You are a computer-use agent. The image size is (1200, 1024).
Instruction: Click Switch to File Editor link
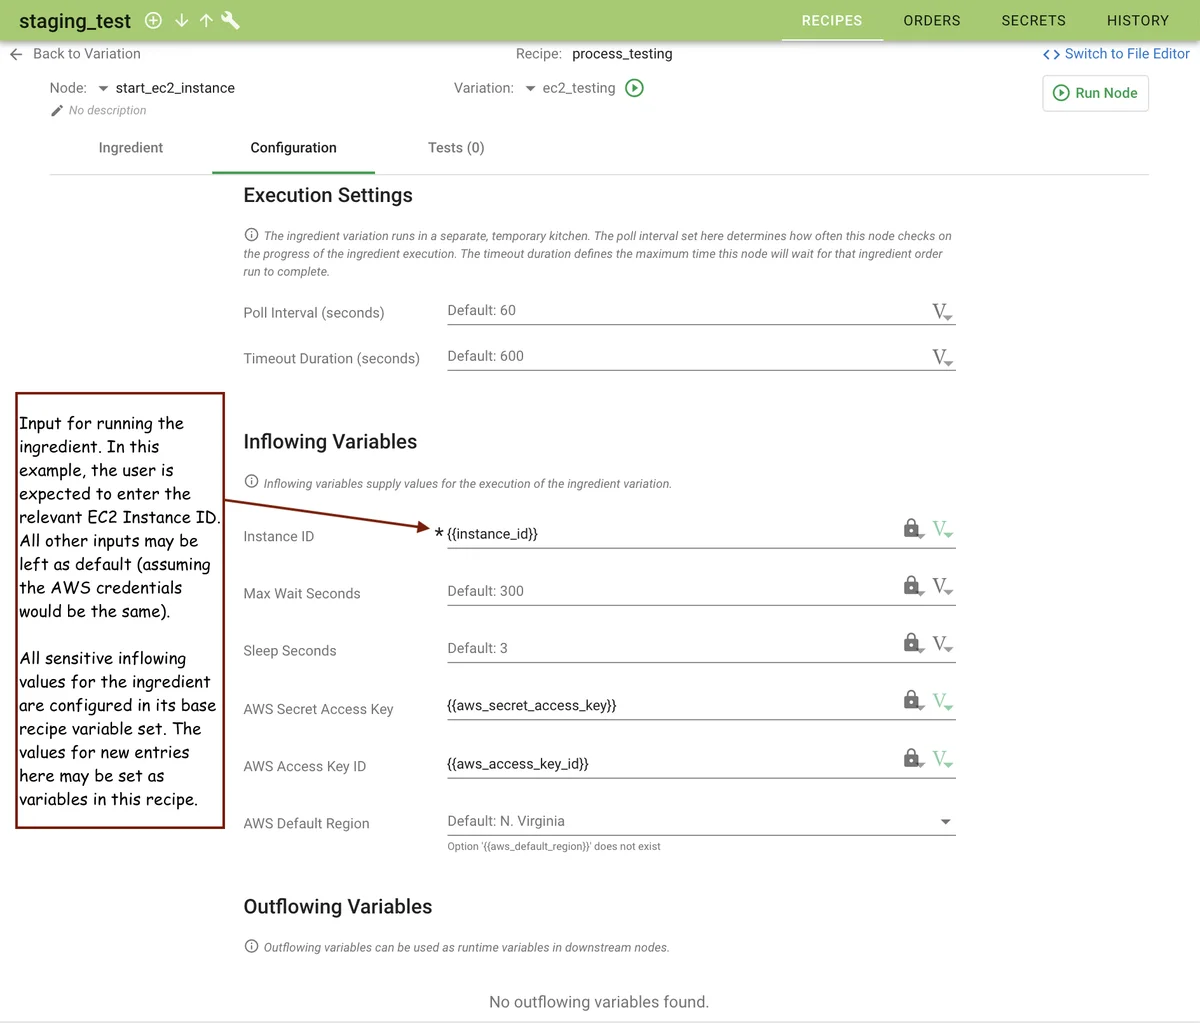click(1116, 54)
